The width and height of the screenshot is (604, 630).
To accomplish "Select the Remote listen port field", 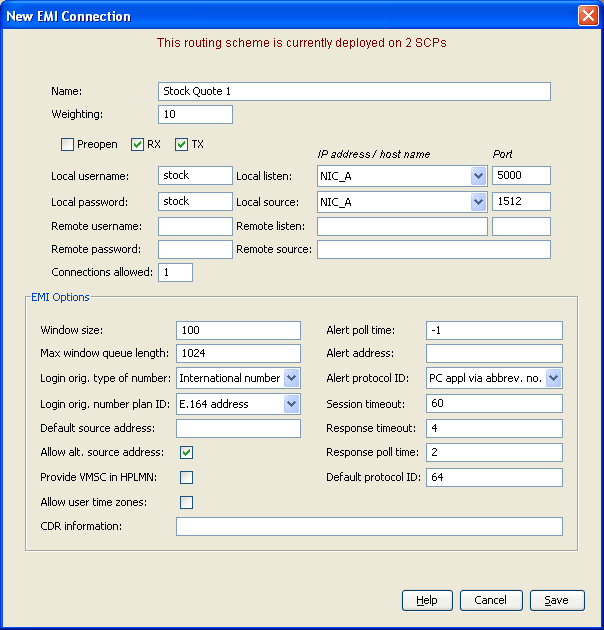I will click(x=521, y=227).
